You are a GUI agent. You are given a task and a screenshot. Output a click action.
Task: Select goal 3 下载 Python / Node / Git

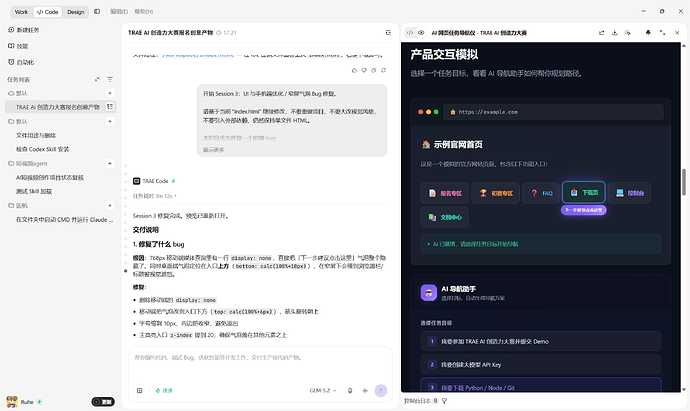pyautogui.click(x=541, y=385)
